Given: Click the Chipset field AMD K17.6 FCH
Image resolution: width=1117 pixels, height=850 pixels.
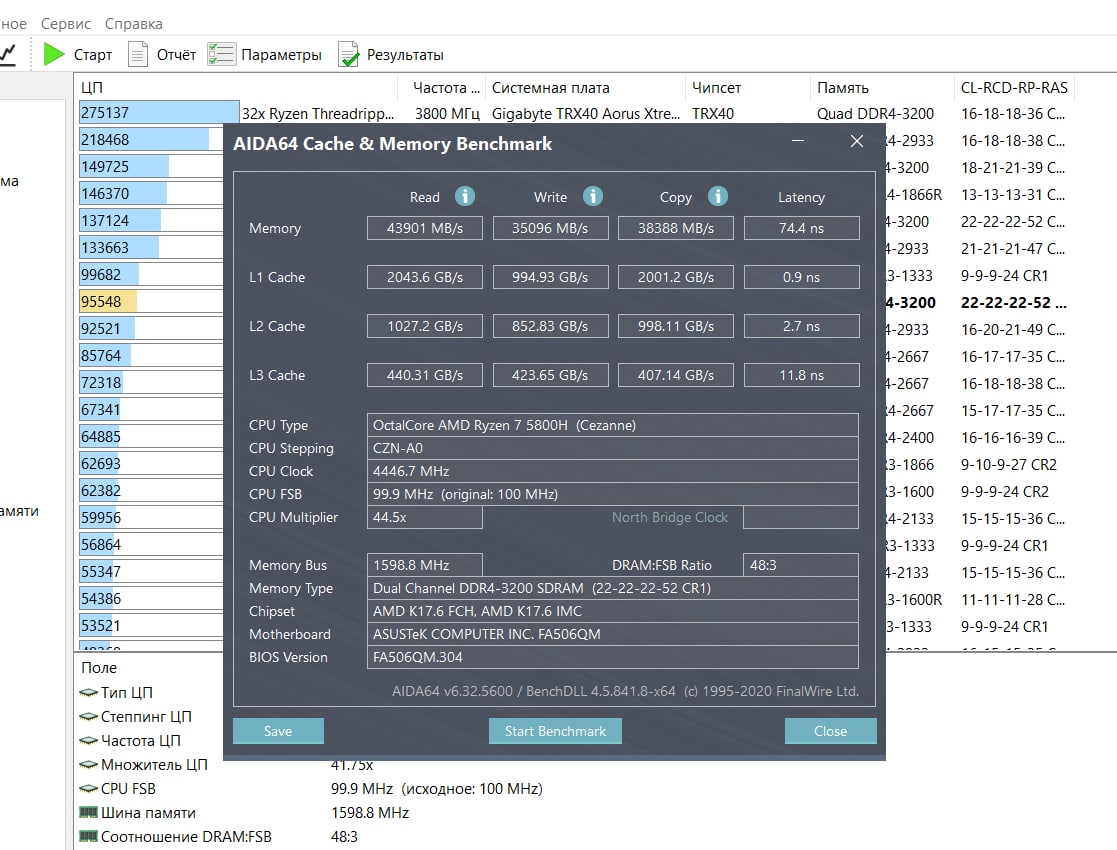Looking at the screenshot, I should pyautogui.click(x=613, y=611).
